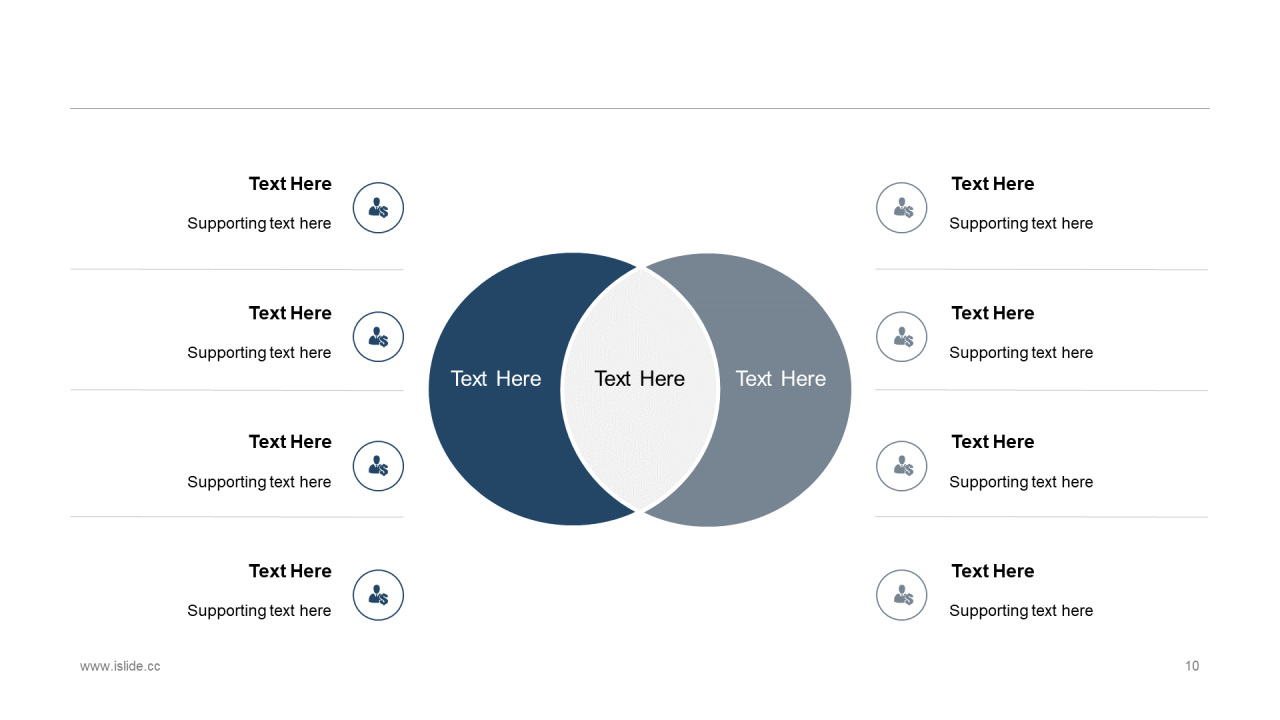The image size is (1280, 720).
Task: Select the dark blue left Venn circle text
Action: point(496,379)
